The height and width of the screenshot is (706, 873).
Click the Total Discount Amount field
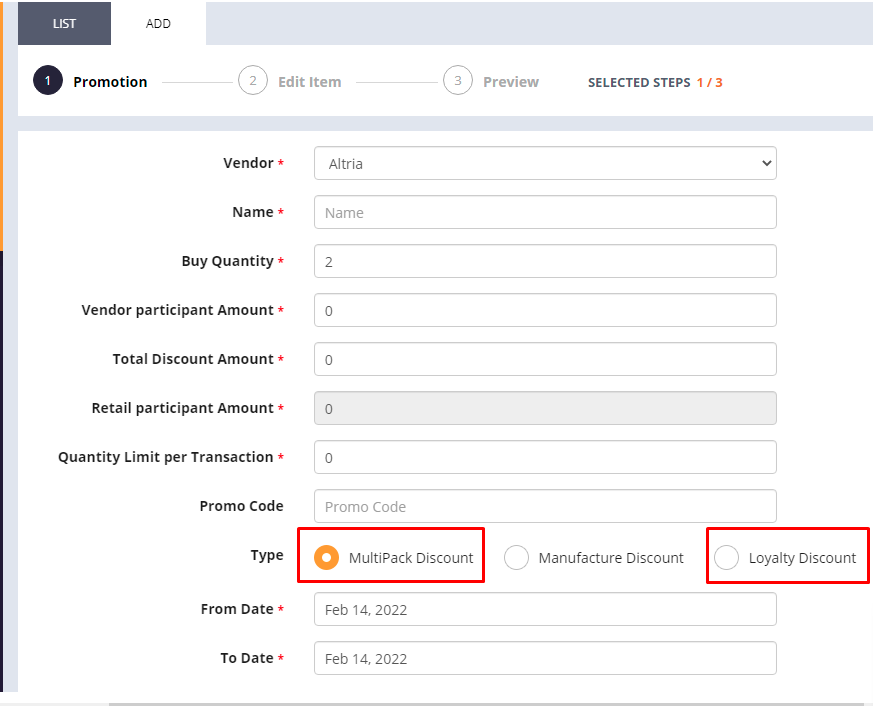[x=545, y=359]
